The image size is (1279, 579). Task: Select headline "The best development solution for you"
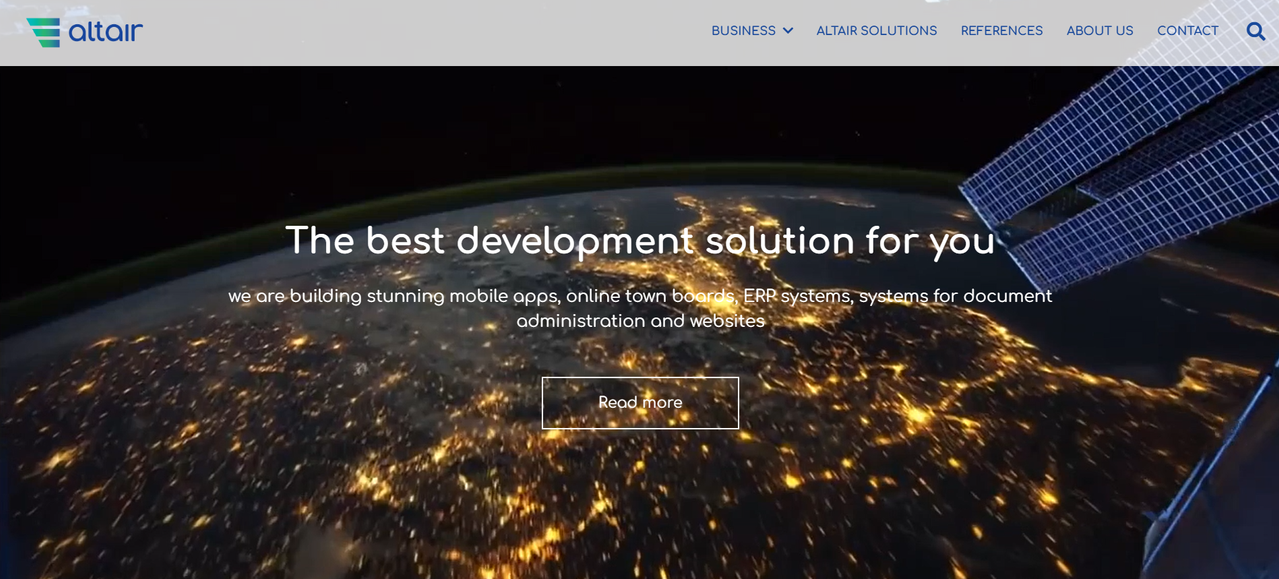tap(640, 242)
